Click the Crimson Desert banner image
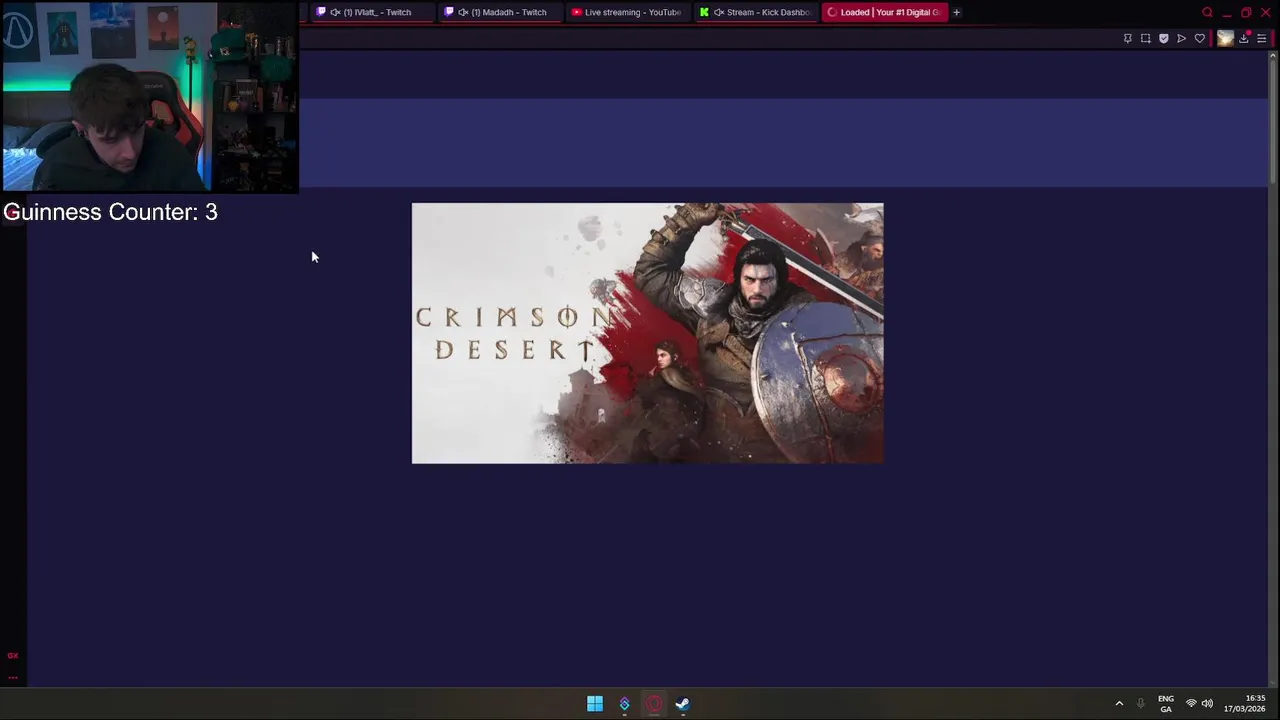1280x720 pixels. point(647,333)
